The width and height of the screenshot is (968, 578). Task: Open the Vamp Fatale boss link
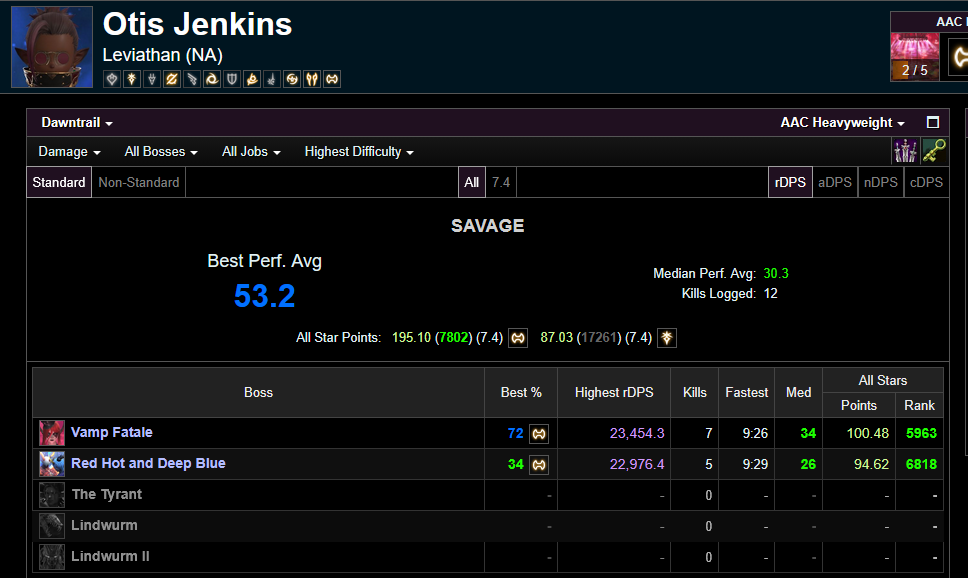[112, 432]
